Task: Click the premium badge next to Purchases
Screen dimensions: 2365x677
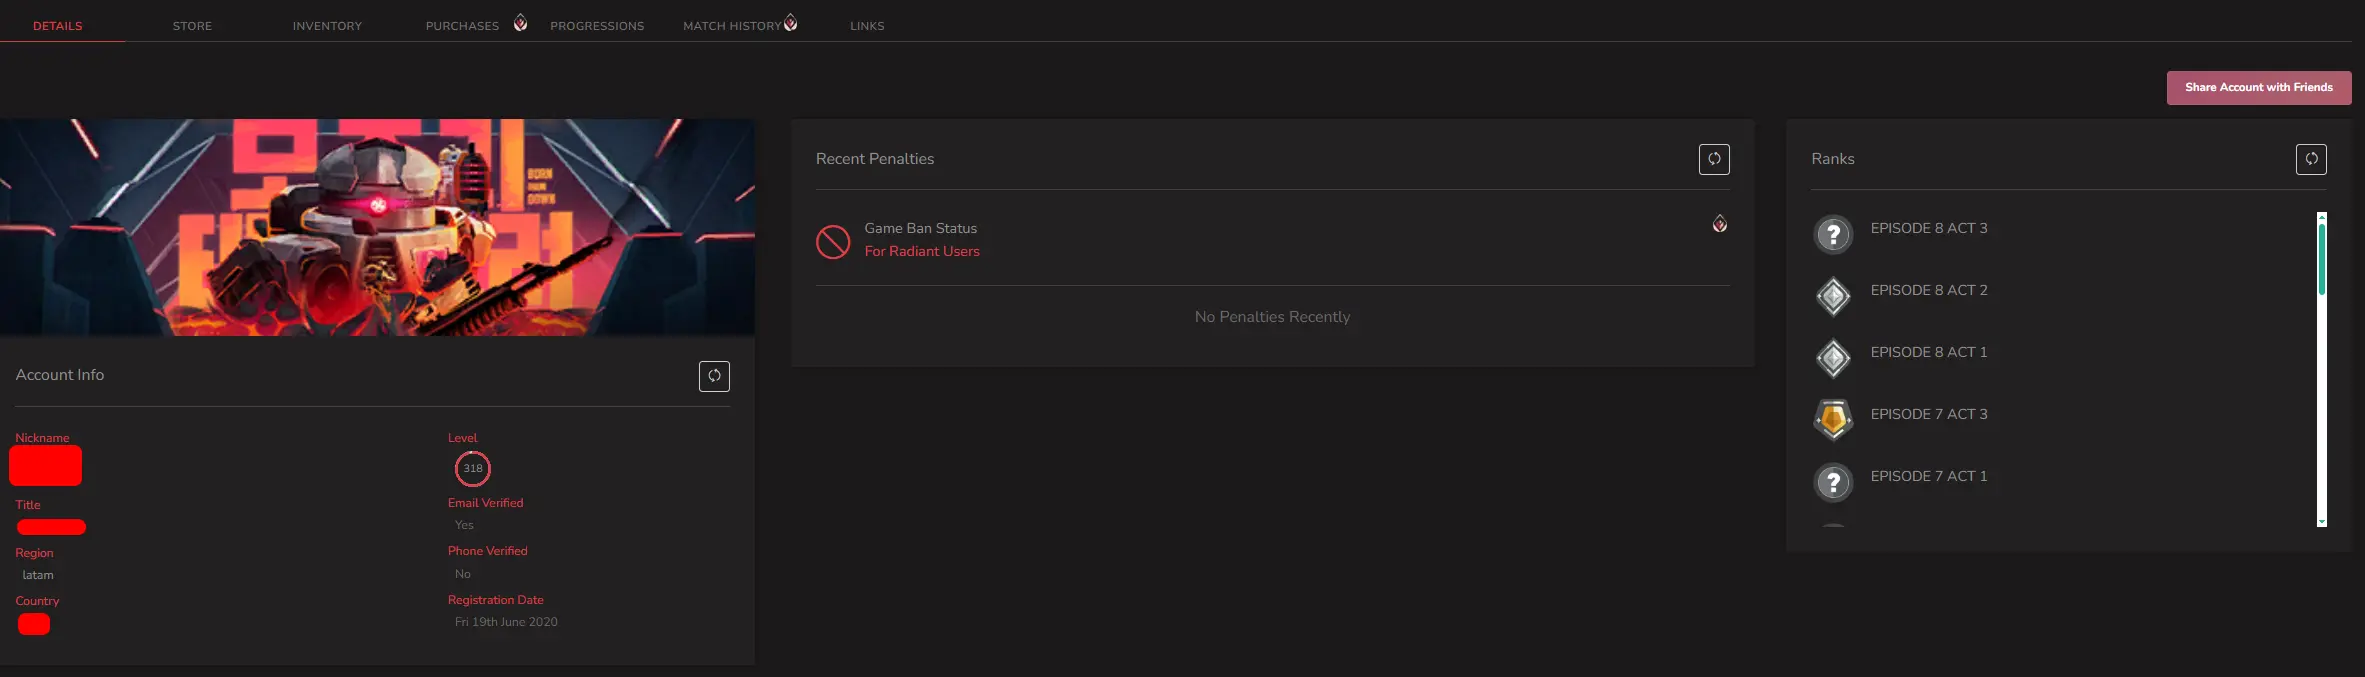Action: click(520, 23)
